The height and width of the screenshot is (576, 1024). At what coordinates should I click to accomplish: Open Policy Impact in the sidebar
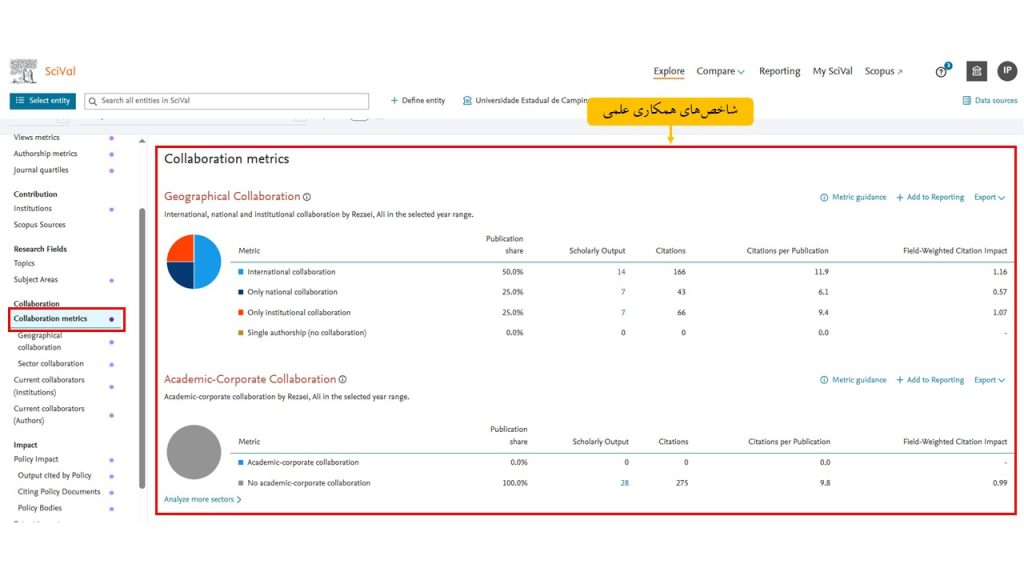[36, 459]
